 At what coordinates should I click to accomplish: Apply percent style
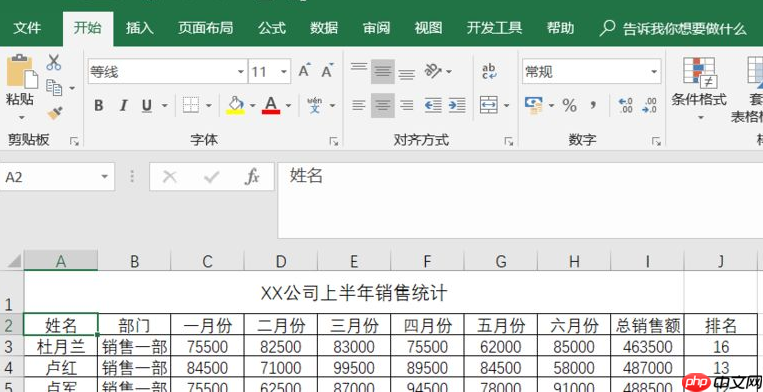point(569,105)
